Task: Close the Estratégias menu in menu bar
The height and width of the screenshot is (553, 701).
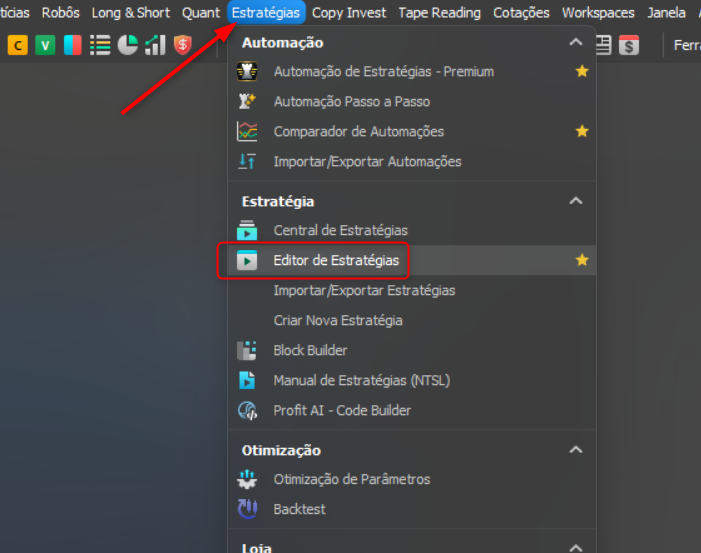Action: point(266,13)
